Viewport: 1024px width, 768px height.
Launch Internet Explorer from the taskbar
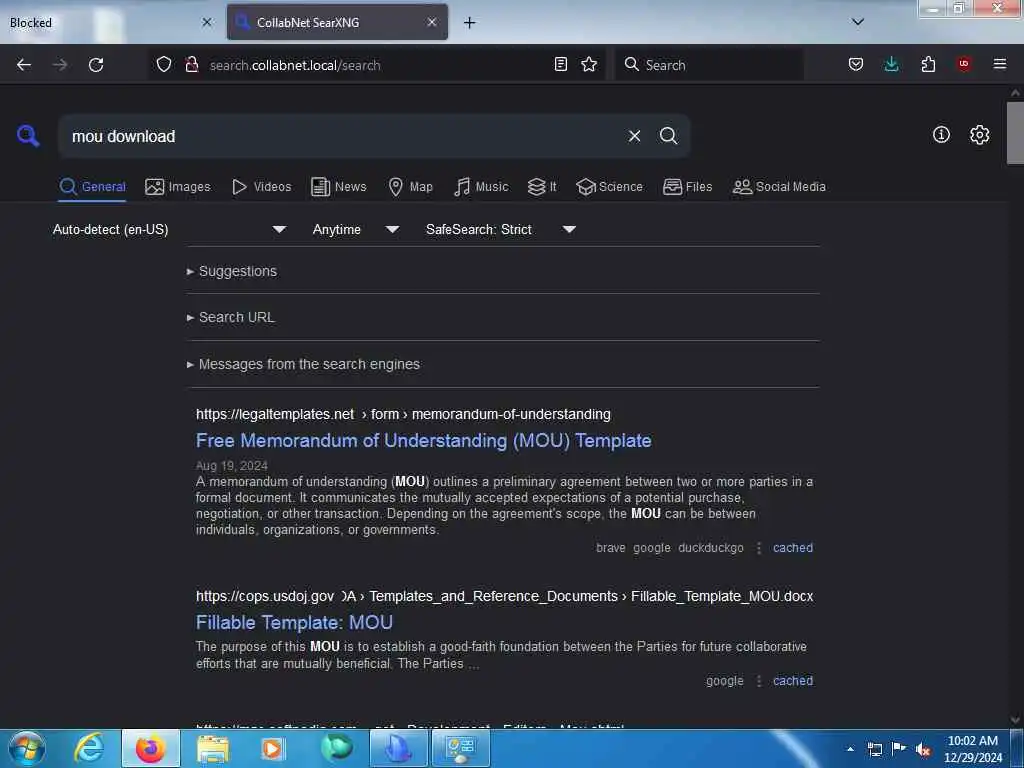coord(89,748)
